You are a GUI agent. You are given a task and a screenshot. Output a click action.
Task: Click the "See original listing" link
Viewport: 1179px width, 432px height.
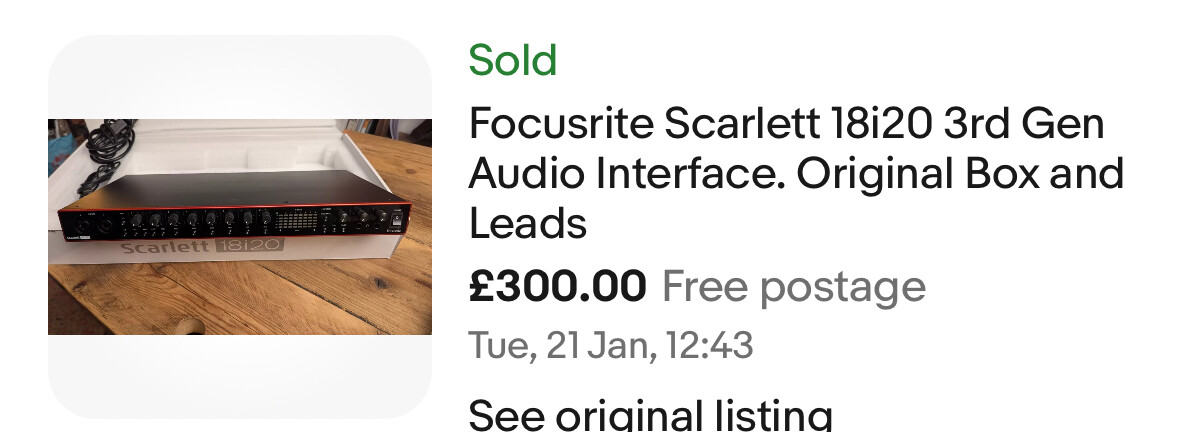pyautogui.click(x=650, y=414)
